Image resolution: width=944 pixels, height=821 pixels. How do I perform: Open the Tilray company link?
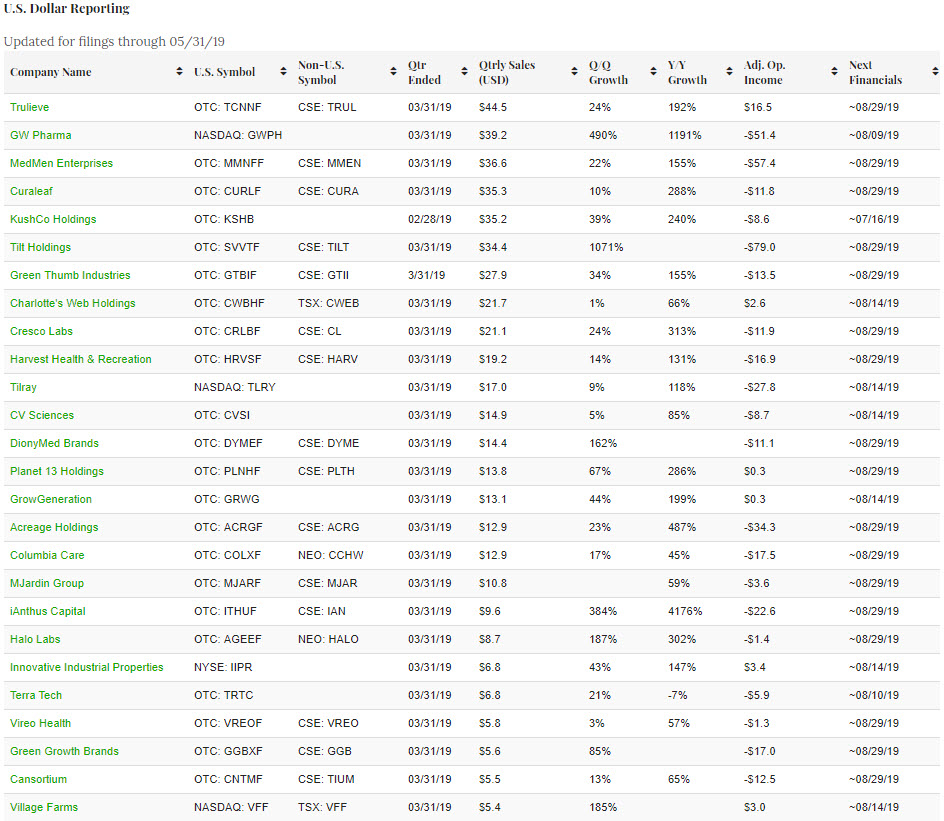[23, 387]
